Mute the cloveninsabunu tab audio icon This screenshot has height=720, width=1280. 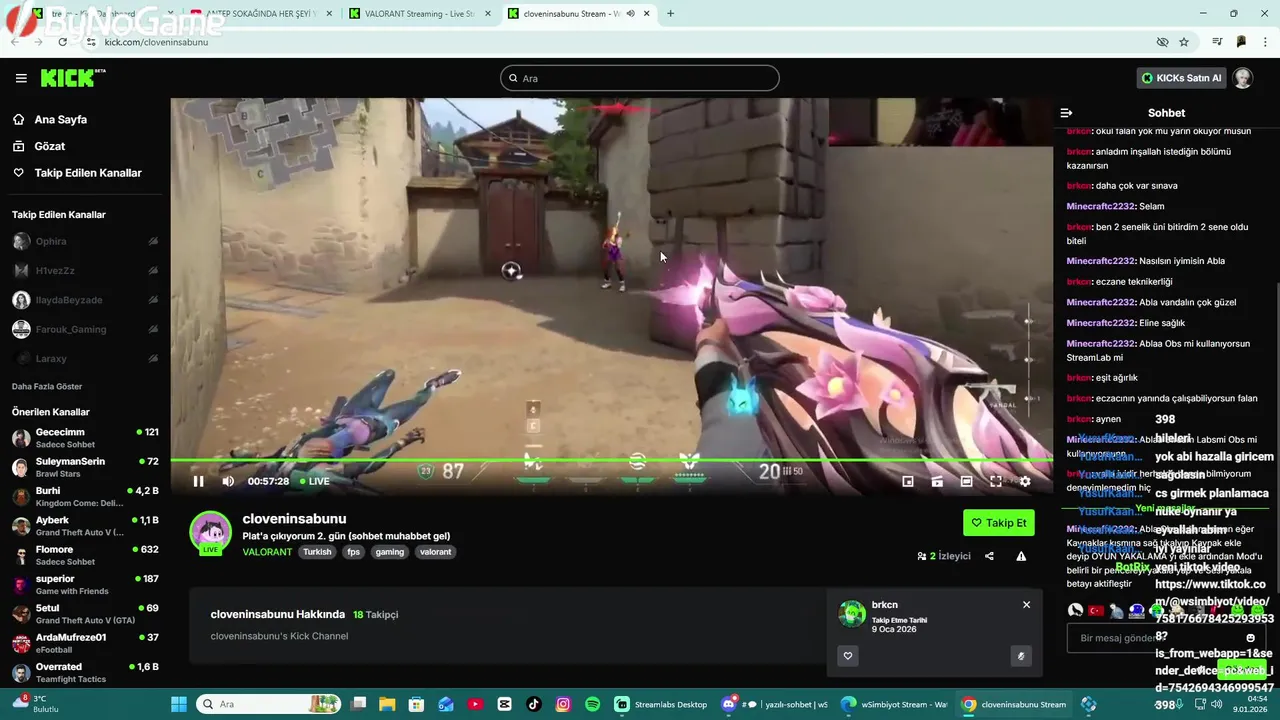click(630, 14)
